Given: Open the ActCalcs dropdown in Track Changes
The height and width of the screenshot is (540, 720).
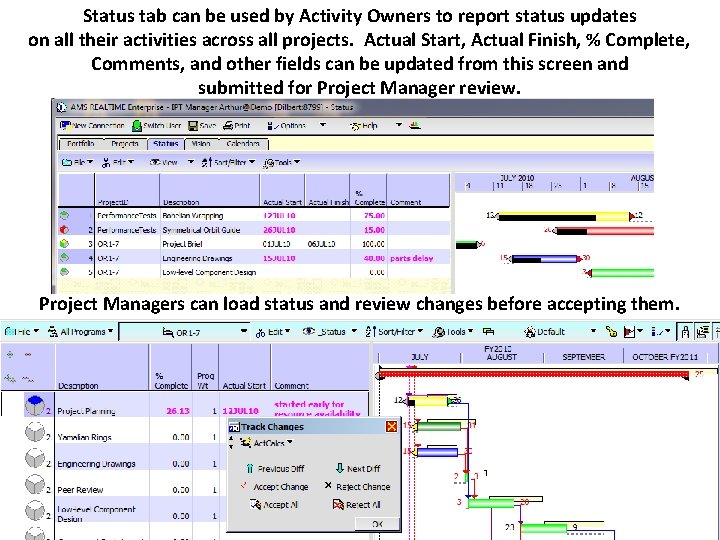Looking at the screenshot, I should (x=267, y=443).
